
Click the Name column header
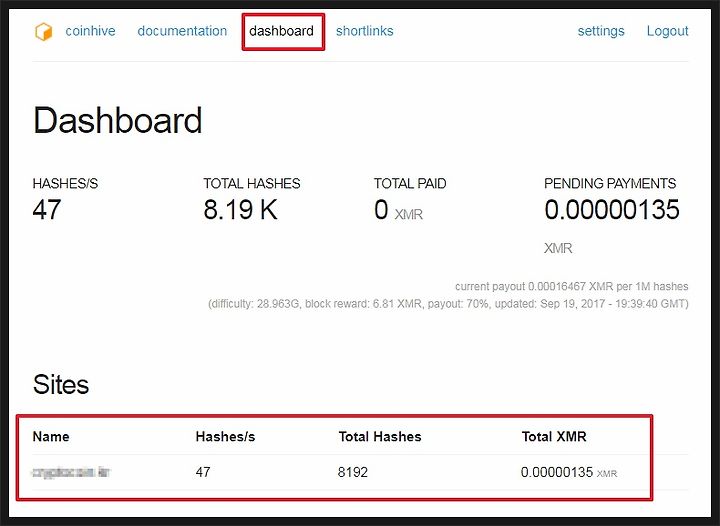coord(51,436)
